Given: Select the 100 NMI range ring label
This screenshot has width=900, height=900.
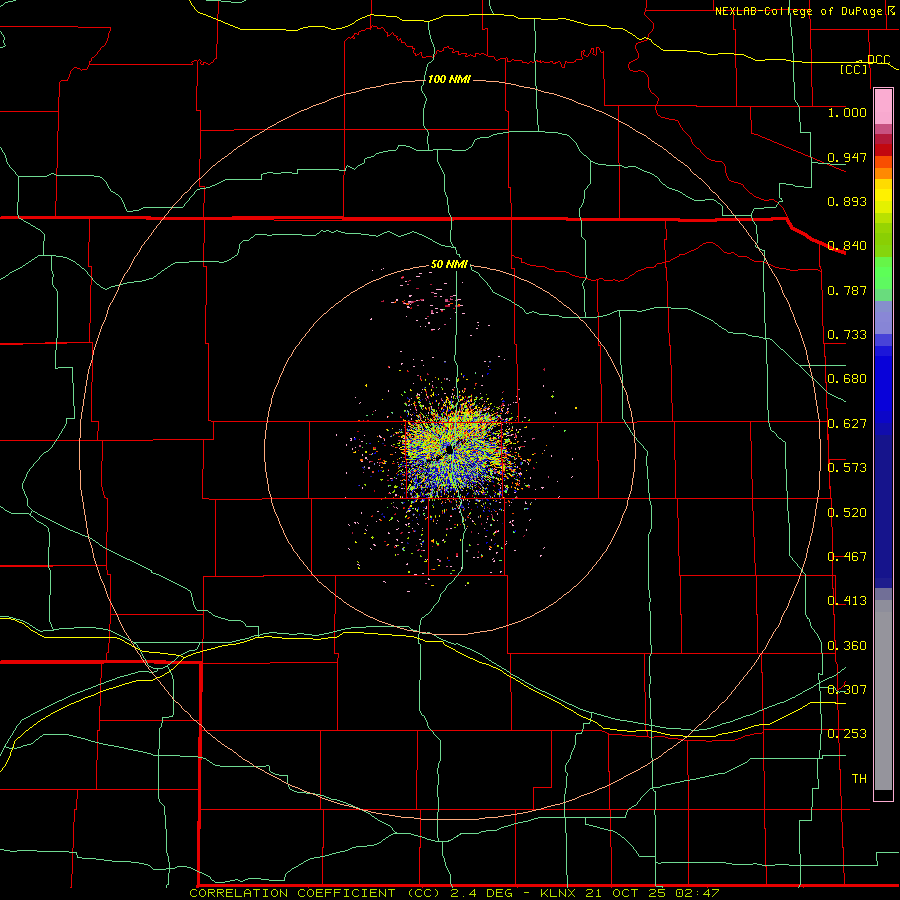Looking at the screenshot, I should 449,79.
